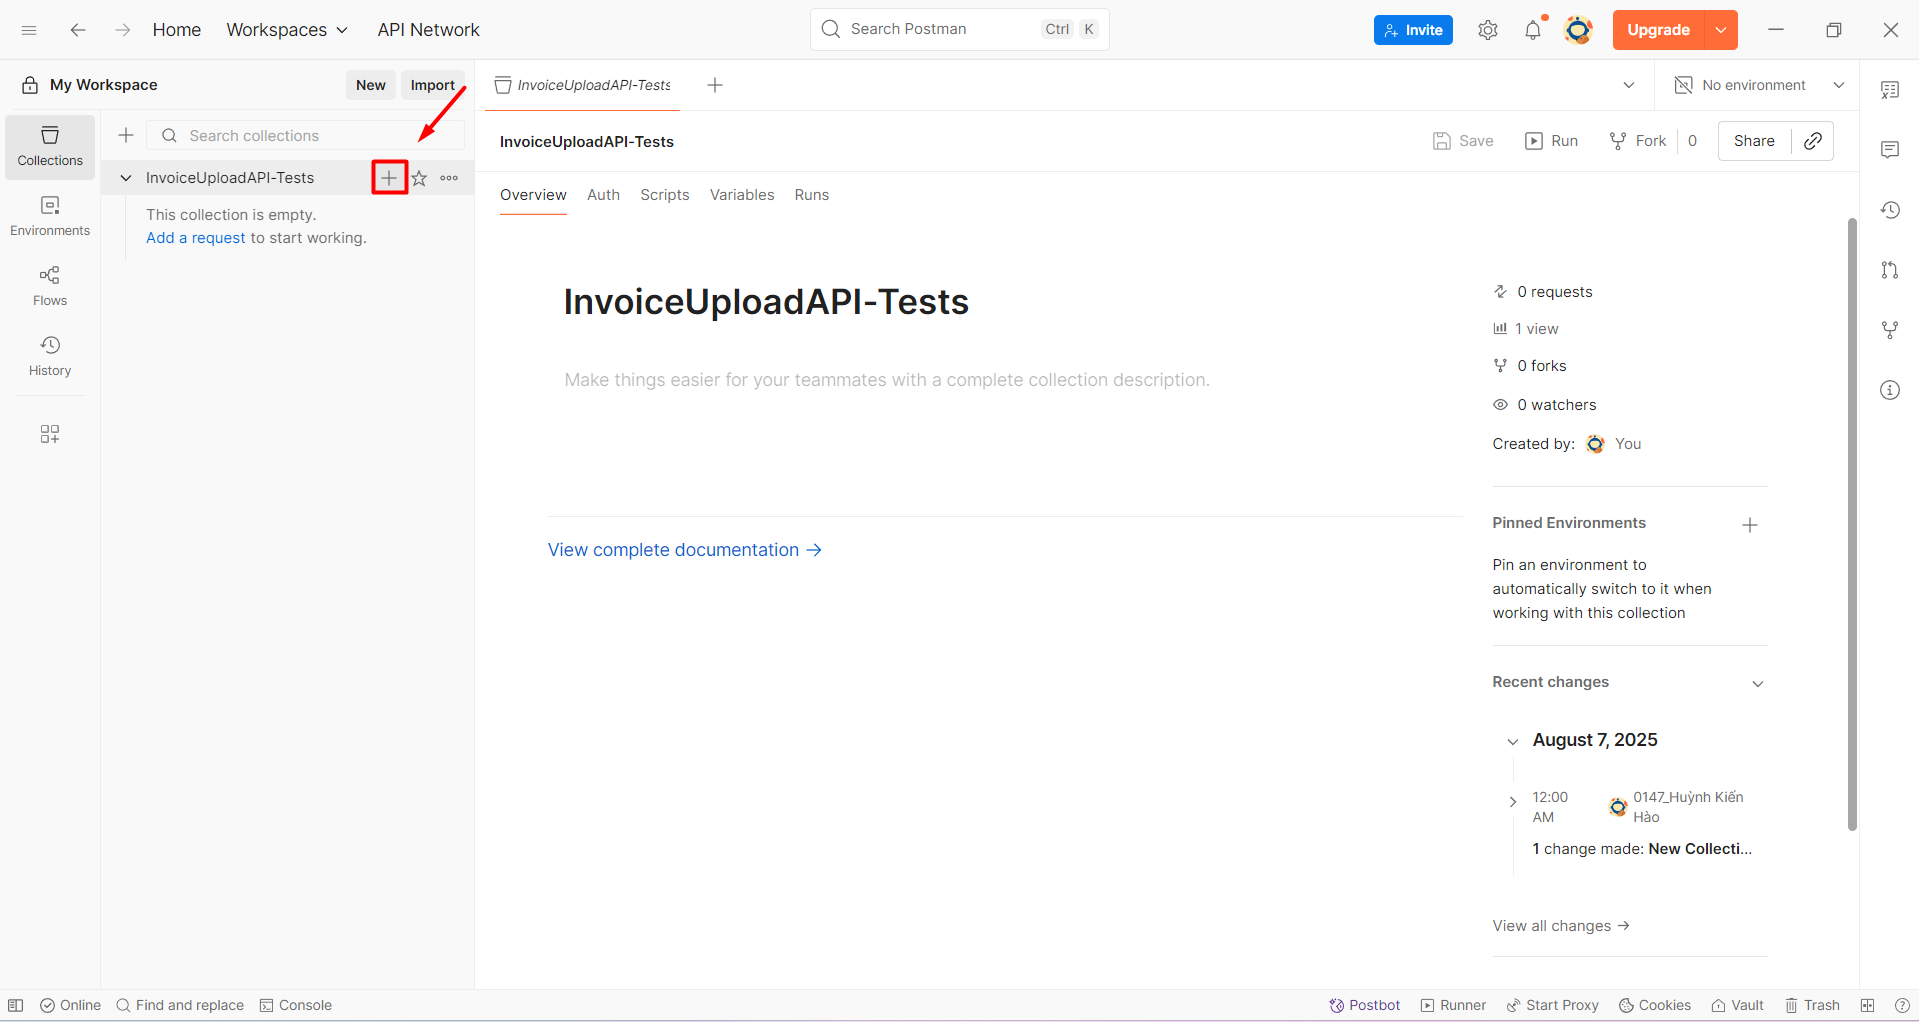Open the Collections sidebar panel
Screen dimensions: 1919x1022
[49, 146]
